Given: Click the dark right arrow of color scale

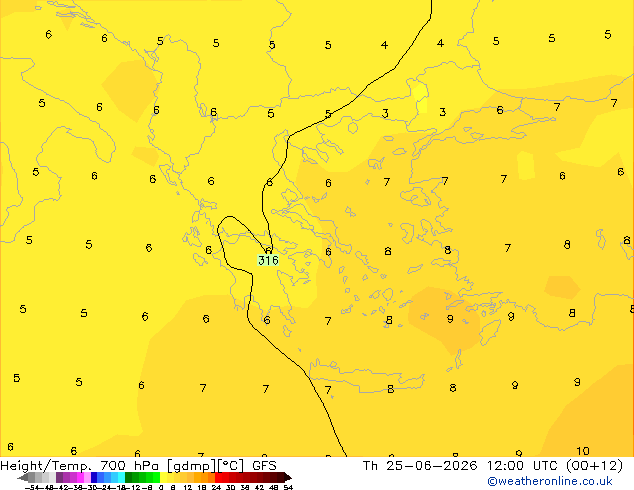Looking at the screenshot, I should [288, 478].
